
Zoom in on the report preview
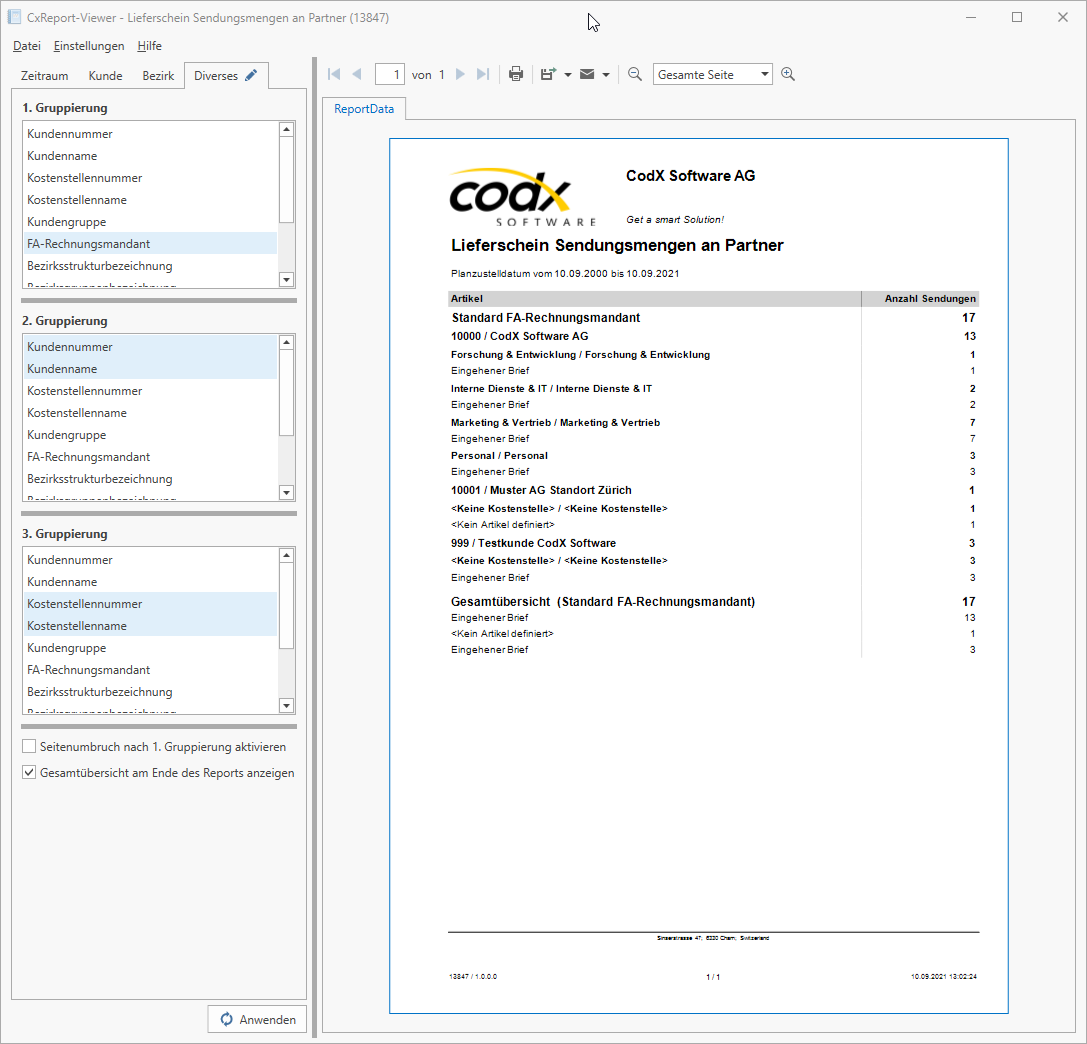[788, 74]
